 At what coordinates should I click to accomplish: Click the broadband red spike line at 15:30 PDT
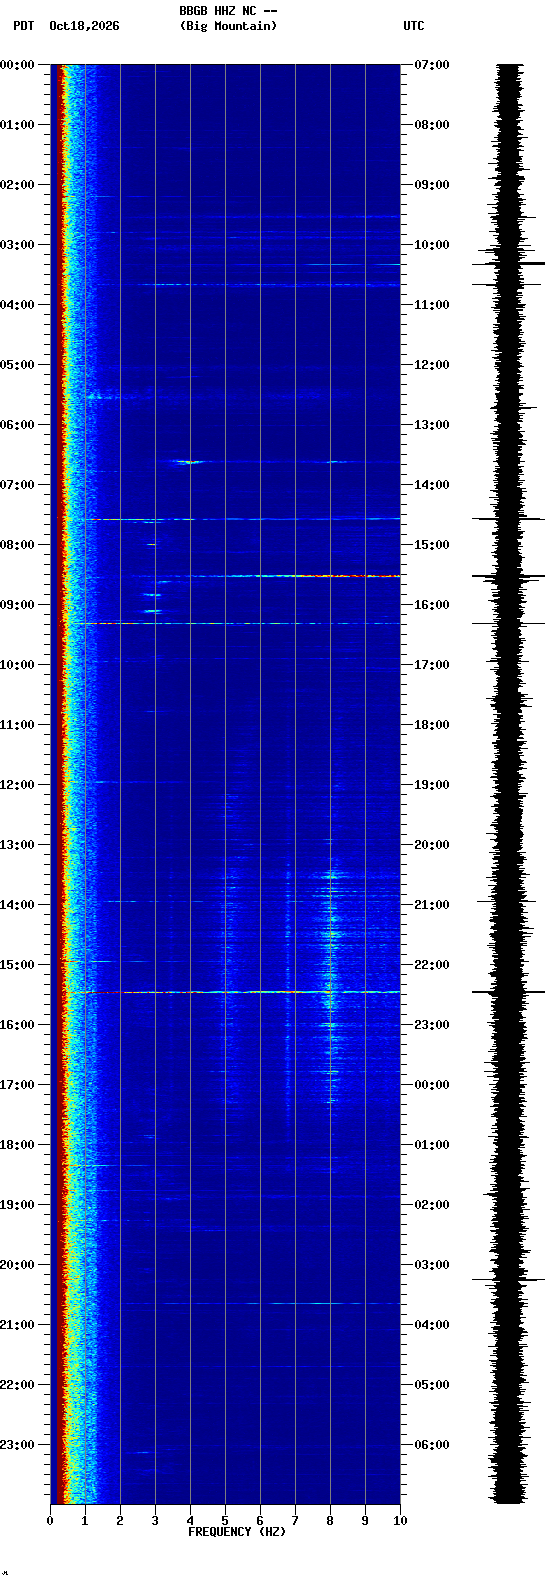(225, 992)
